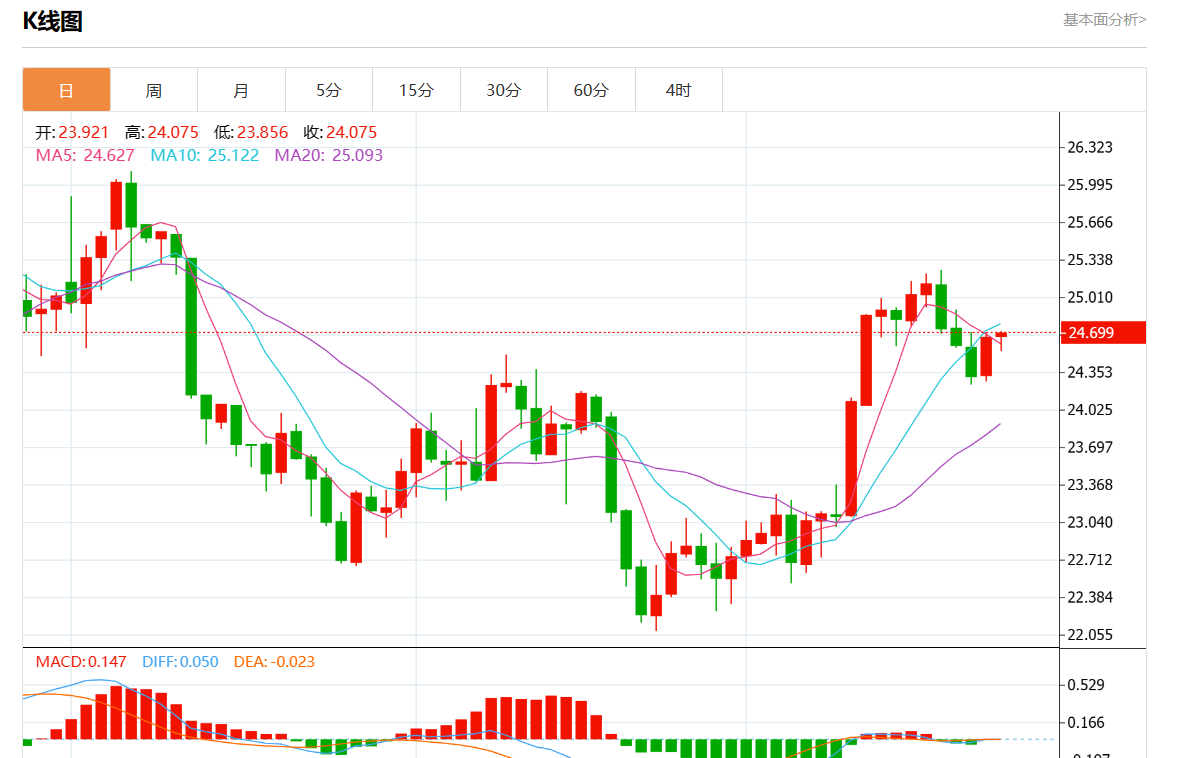Open the 60分 chart tab
Screen dimensions: 1185x758
(x=592, y=90)
